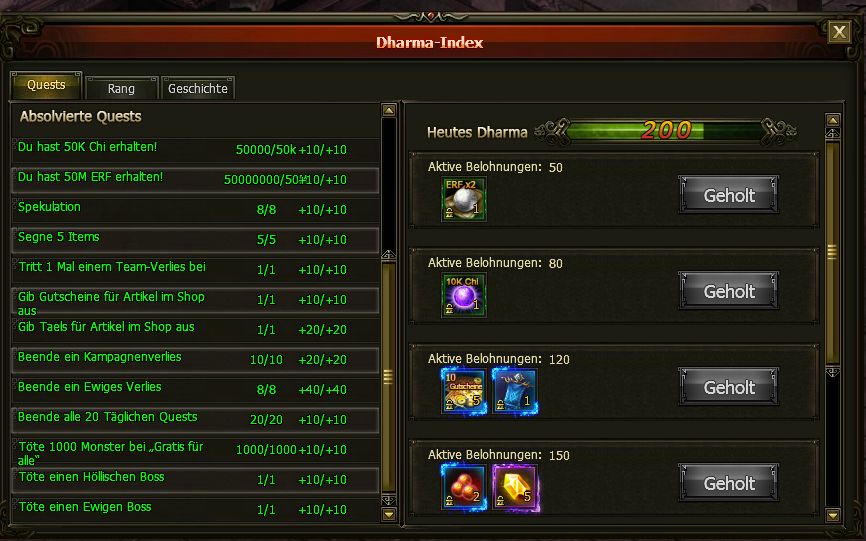Click Geholt button for 150 reward
Image resolution: width=866 pixels, height=541 pixels.
coord(728,483)
